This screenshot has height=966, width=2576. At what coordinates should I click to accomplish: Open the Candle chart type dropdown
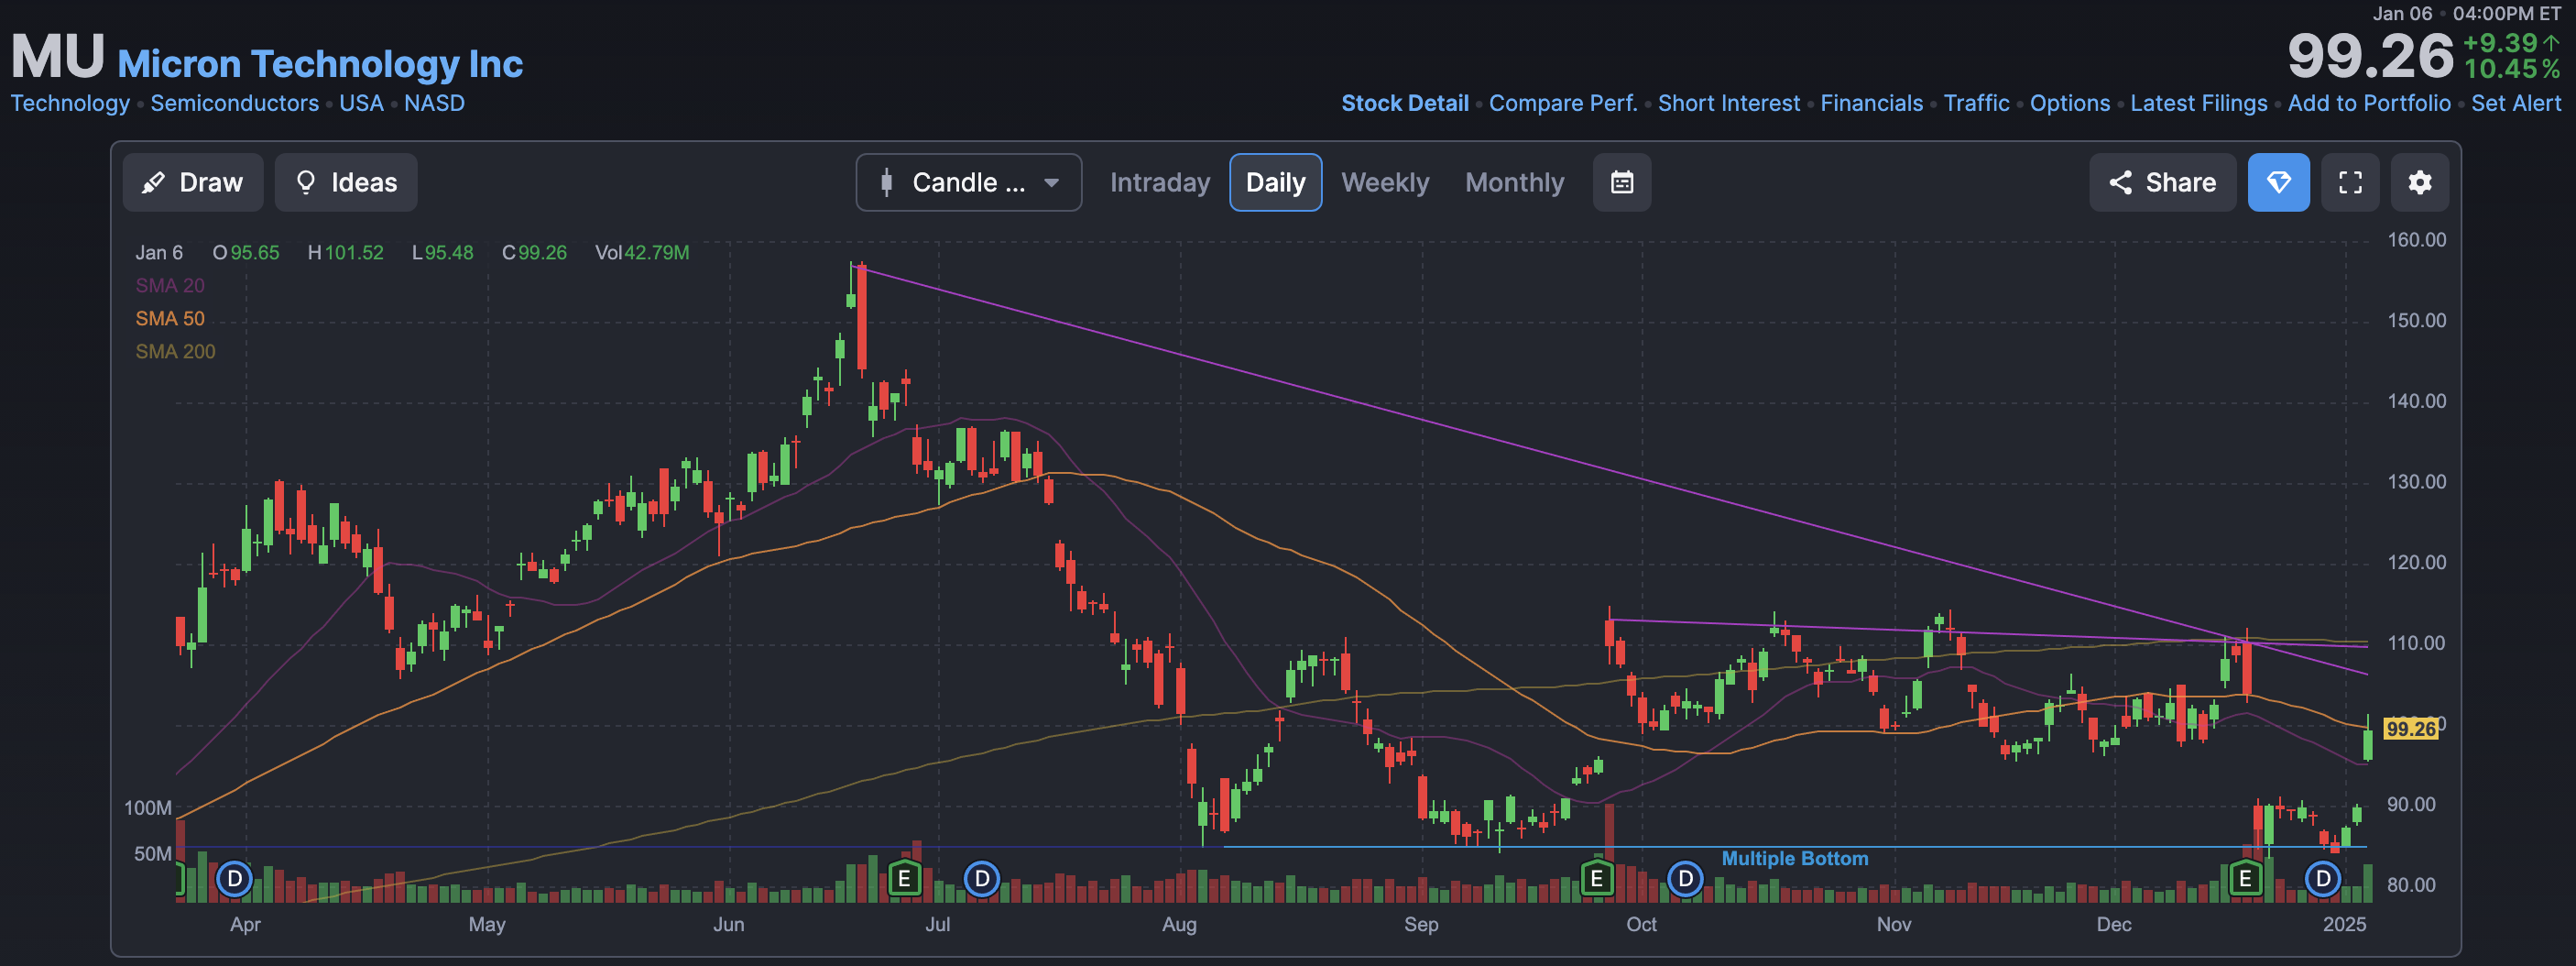point(968,182)
